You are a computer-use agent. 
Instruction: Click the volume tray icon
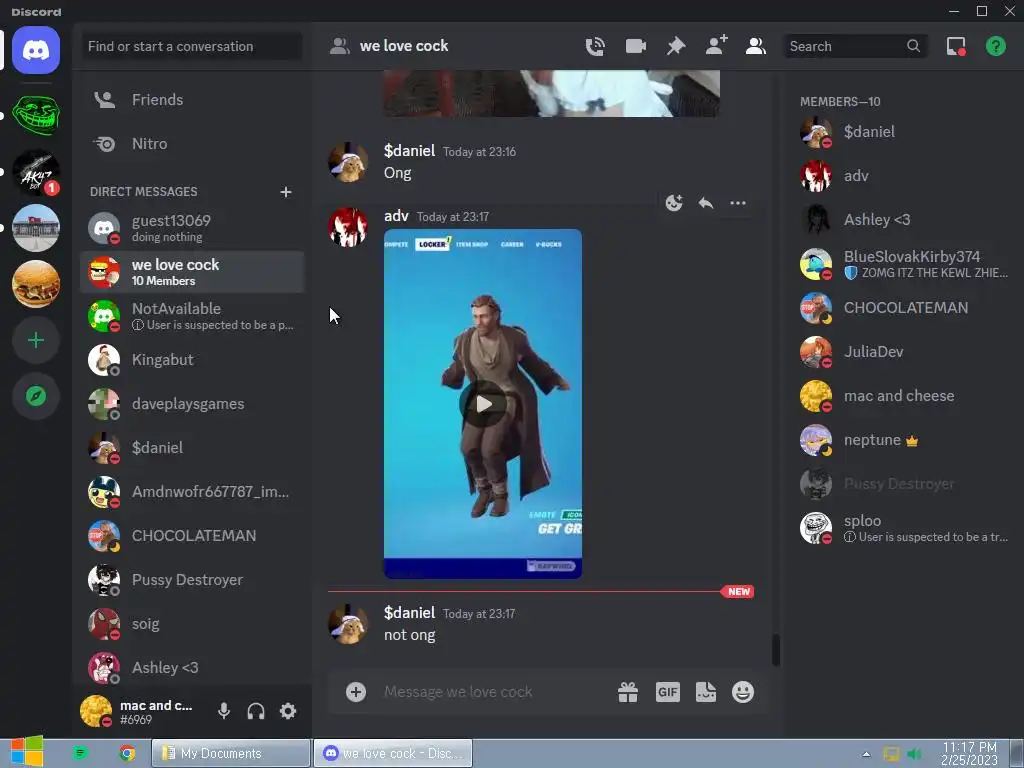(914, 754)
